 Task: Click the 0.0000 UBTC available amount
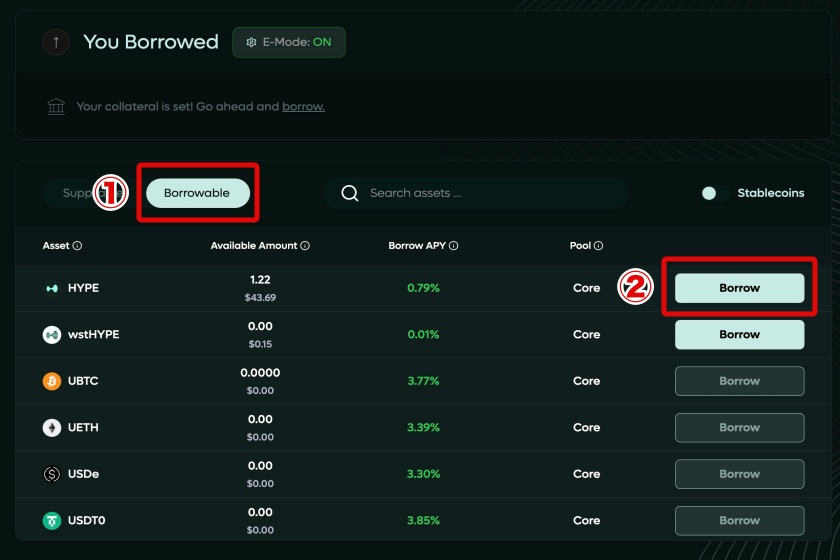coord(260,373)
